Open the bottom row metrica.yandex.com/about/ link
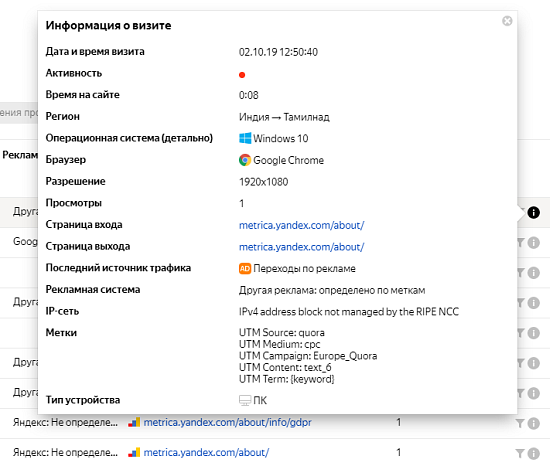 point(206,452)
